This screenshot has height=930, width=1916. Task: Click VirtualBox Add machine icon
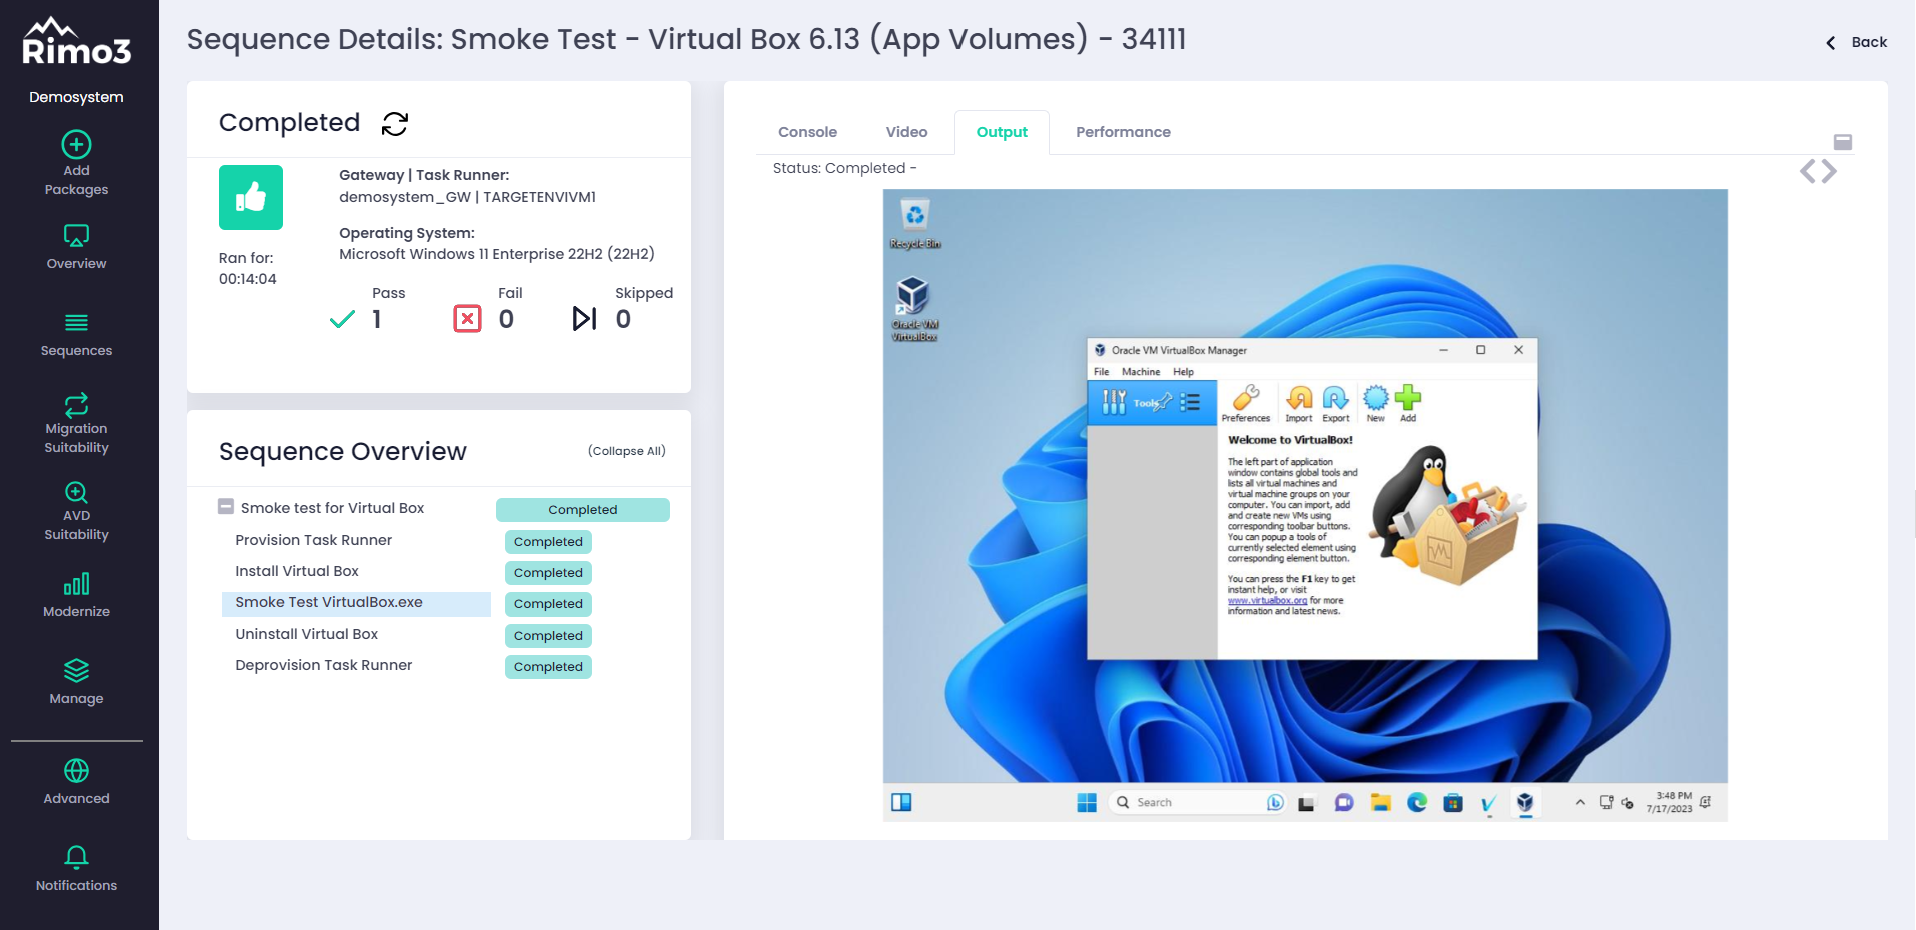point(1408,404)
